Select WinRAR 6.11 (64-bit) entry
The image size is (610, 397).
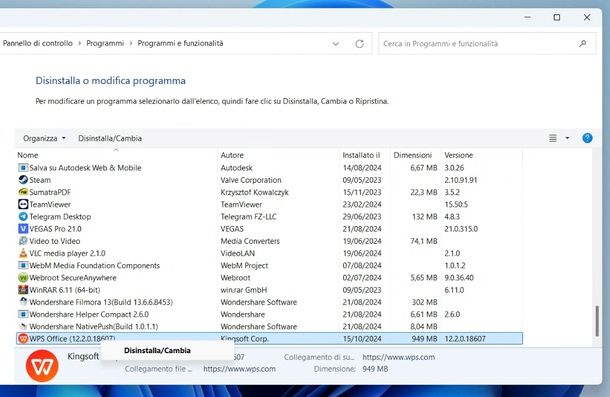pyautogui.click(x=65, y=290)
